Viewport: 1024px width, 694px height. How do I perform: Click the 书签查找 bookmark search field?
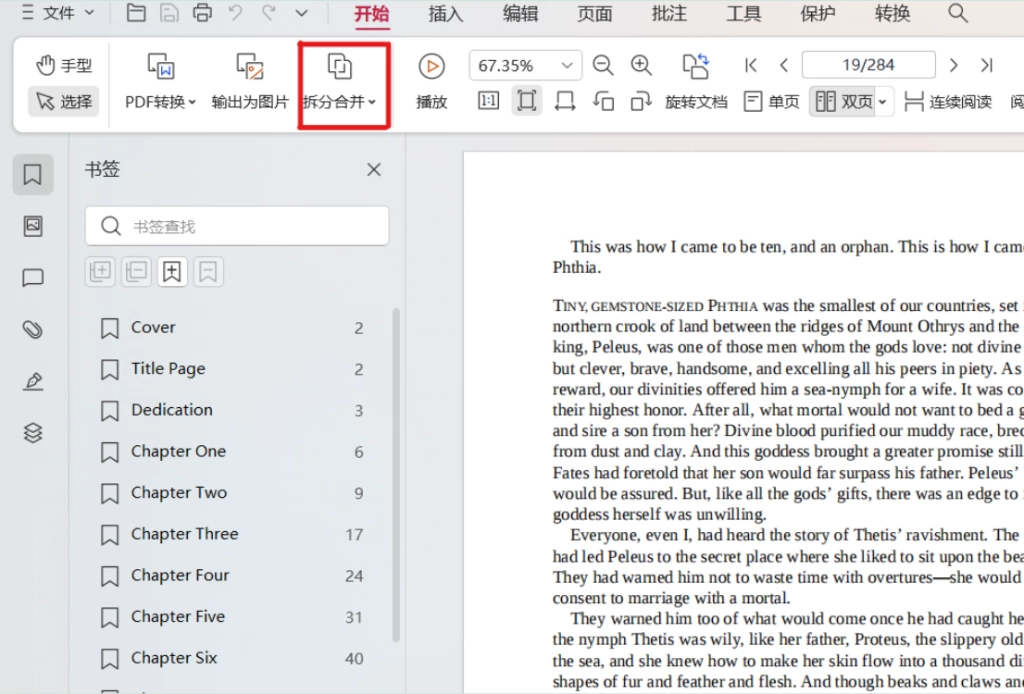pyautogui.click(x=237, y=226)
